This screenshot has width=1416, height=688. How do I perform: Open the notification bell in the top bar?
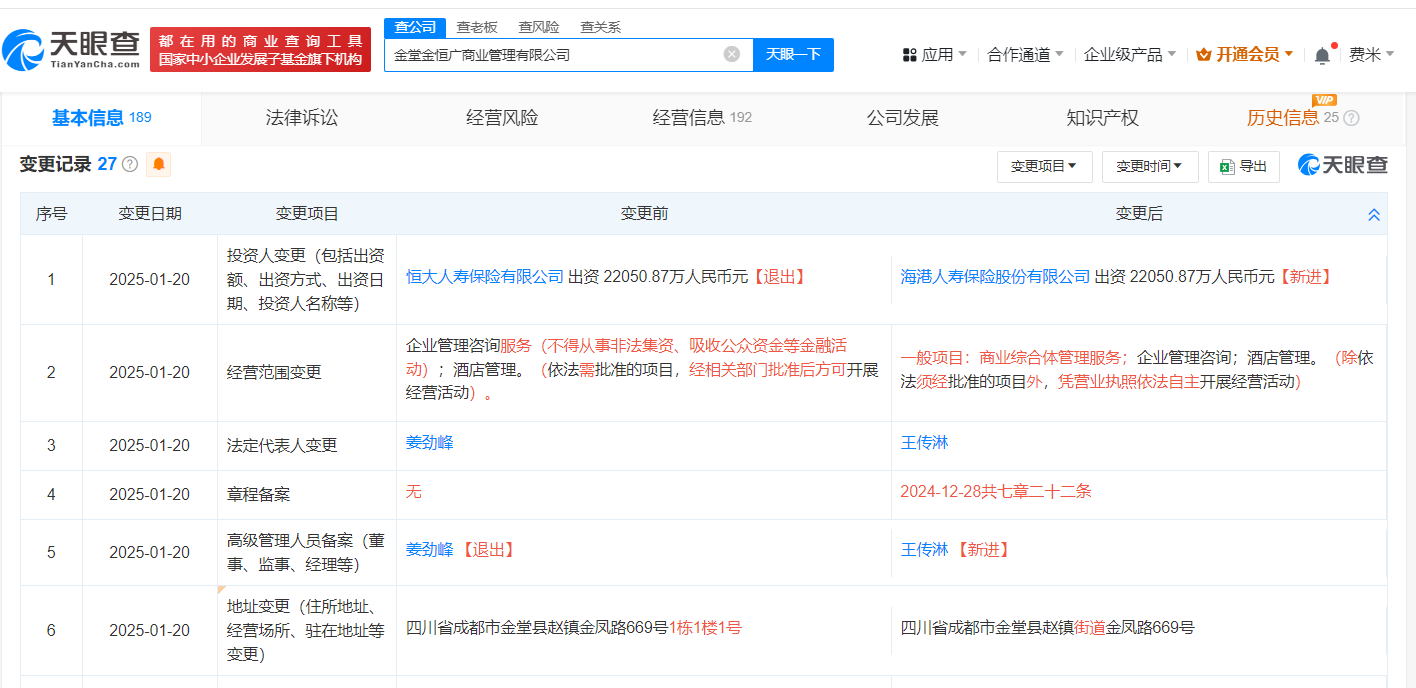[1322, 55]
